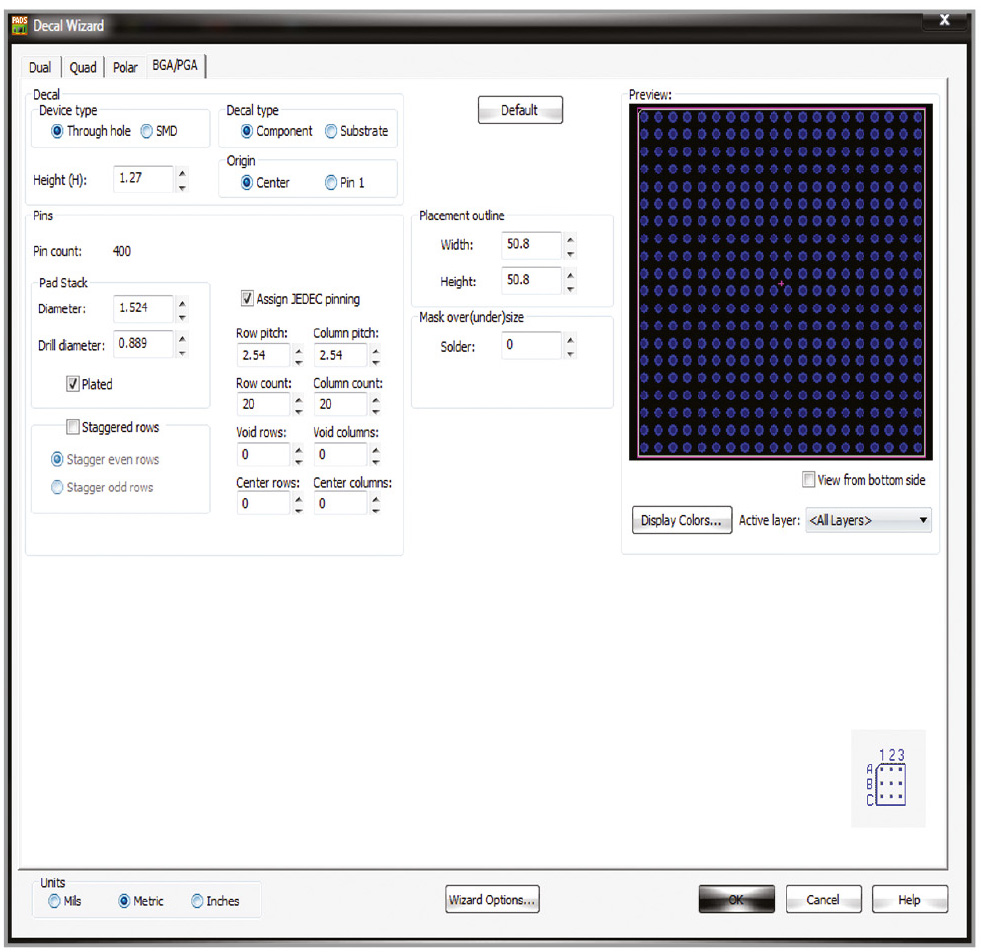Viewport: 981px width, 952px height.
Task: Open Wizard Options dialog
Action: (492, 900)
